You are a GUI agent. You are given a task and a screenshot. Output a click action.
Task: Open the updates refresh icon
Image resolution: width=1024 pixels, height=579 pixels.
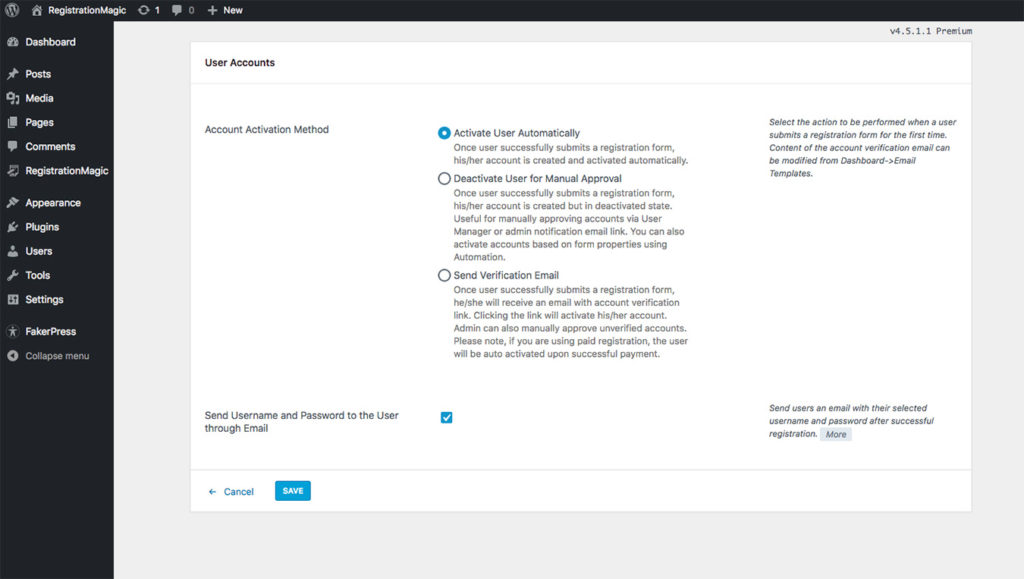tap(144, 10)
